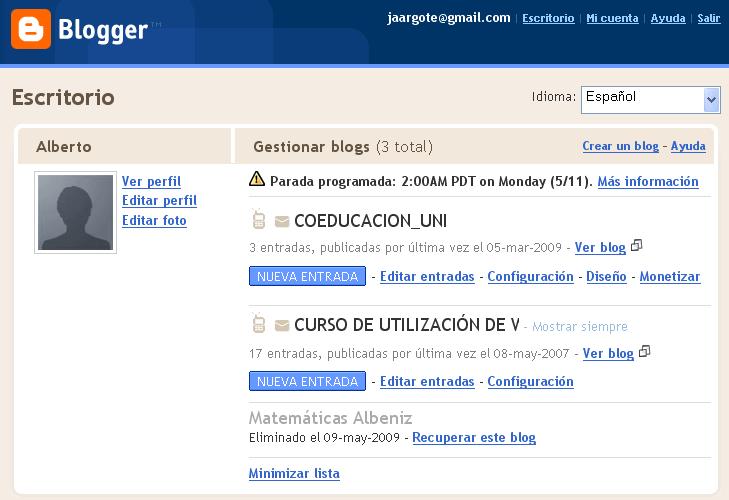729x500 pixels.
Task: Click the Blogger wordmark text
Action: tap(103, 31)
